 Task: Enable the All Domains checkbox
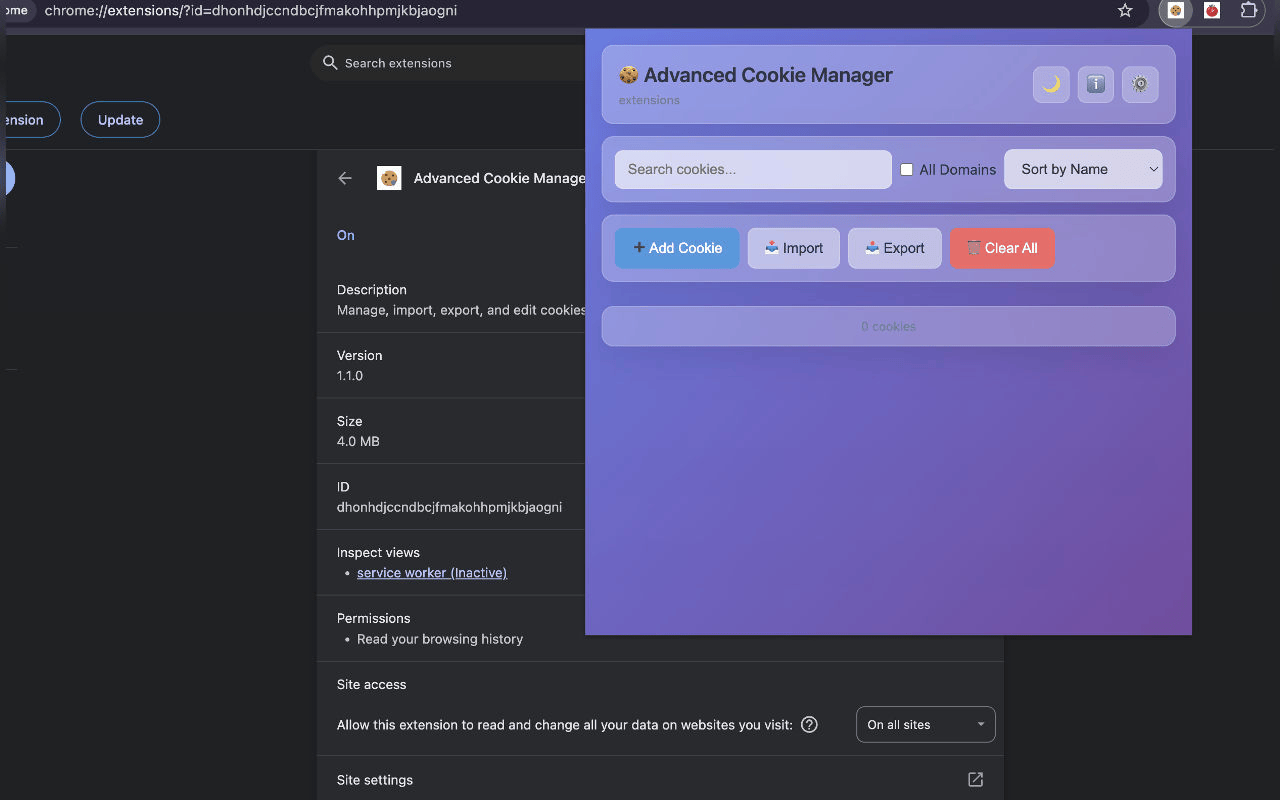click(x=907, y=170)
